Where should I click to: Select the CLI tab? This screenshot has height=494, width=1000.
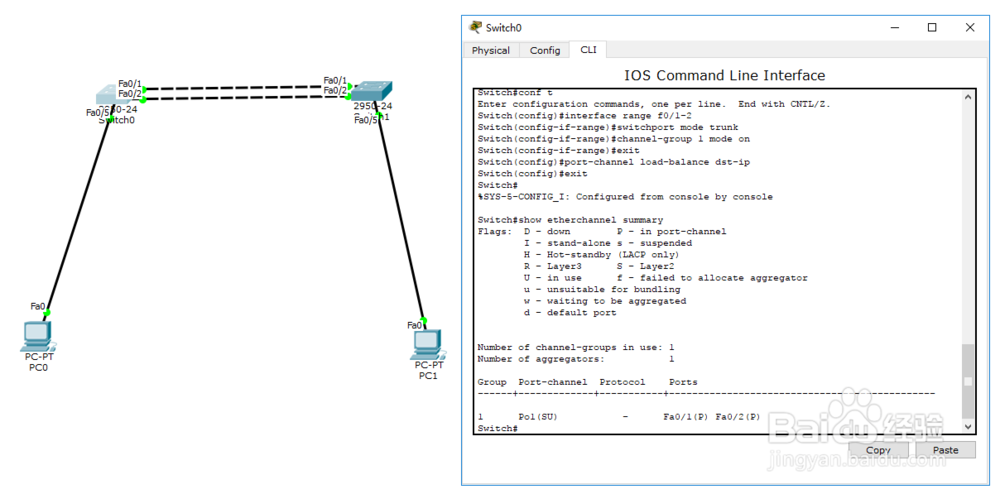tap(588, 50)
